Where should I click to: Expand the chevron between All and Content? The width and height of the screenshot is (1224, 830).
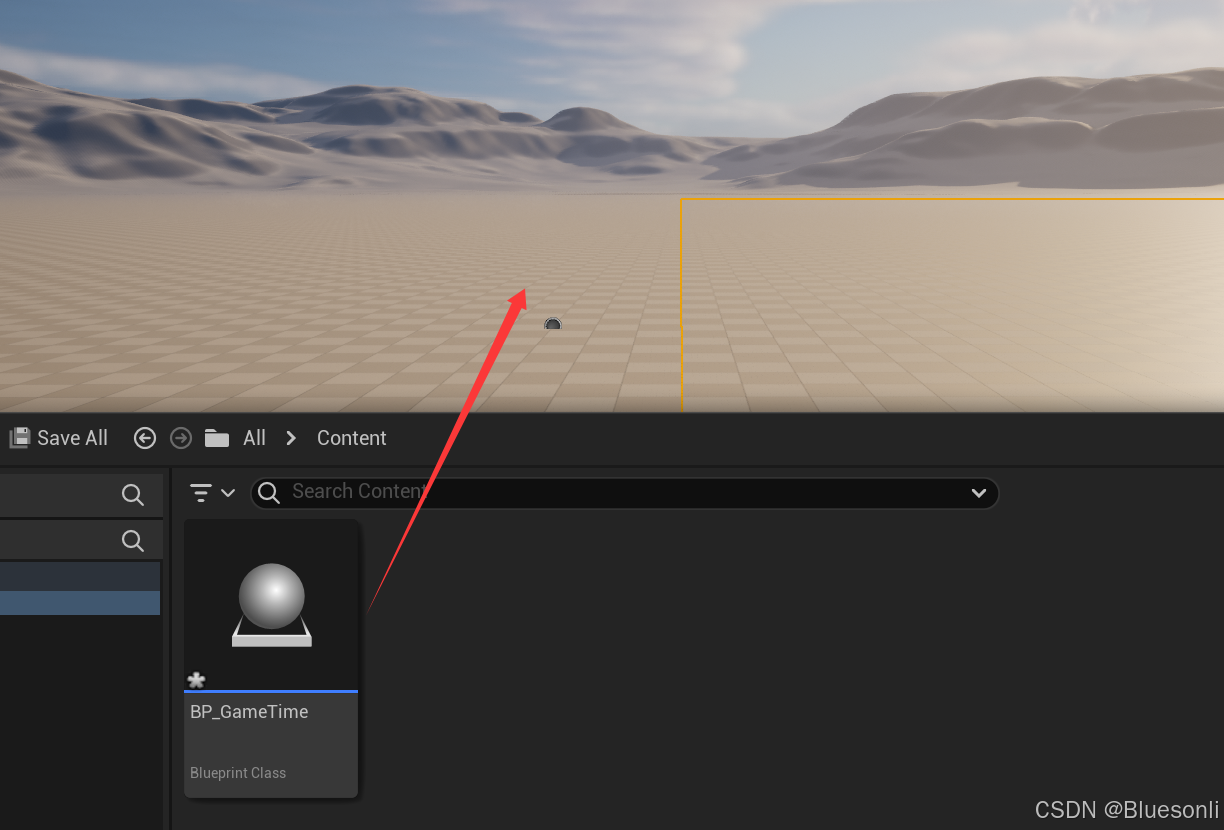click(x=291, y=438)
